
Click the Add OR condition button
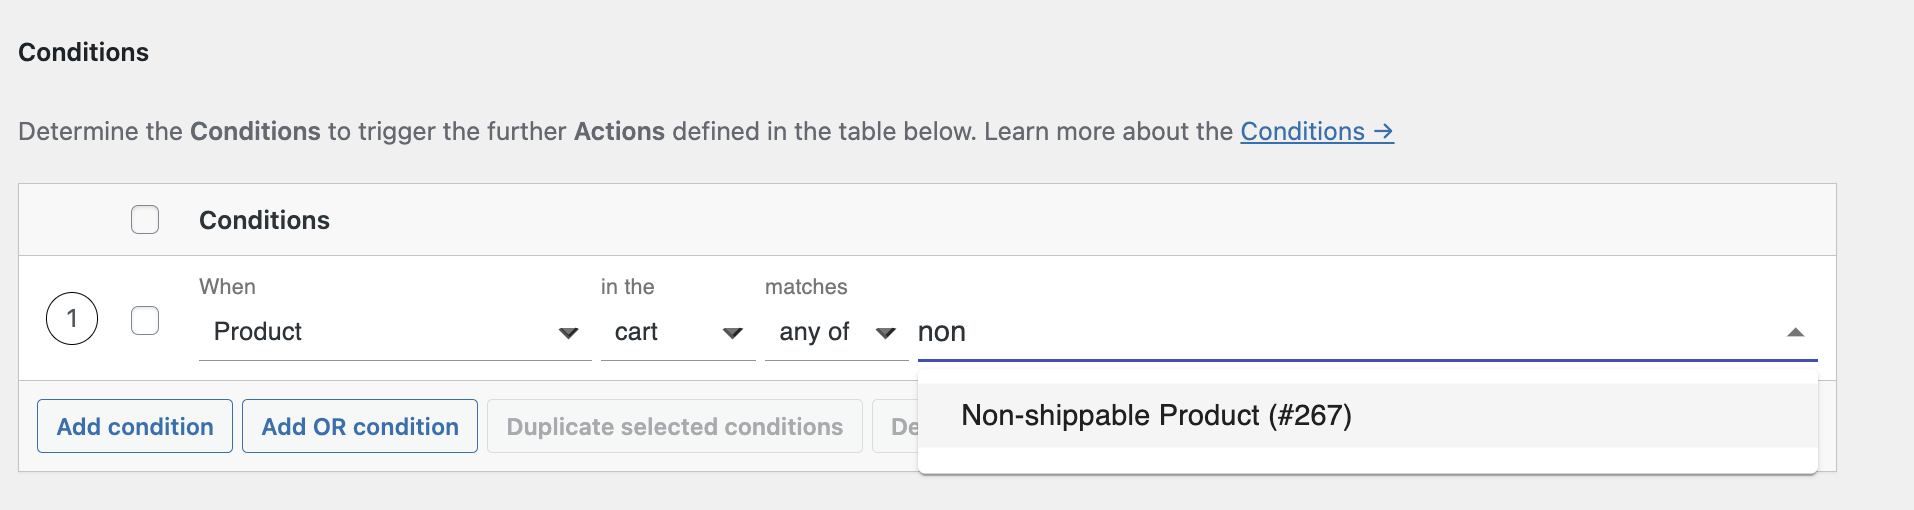pos(360,427)
